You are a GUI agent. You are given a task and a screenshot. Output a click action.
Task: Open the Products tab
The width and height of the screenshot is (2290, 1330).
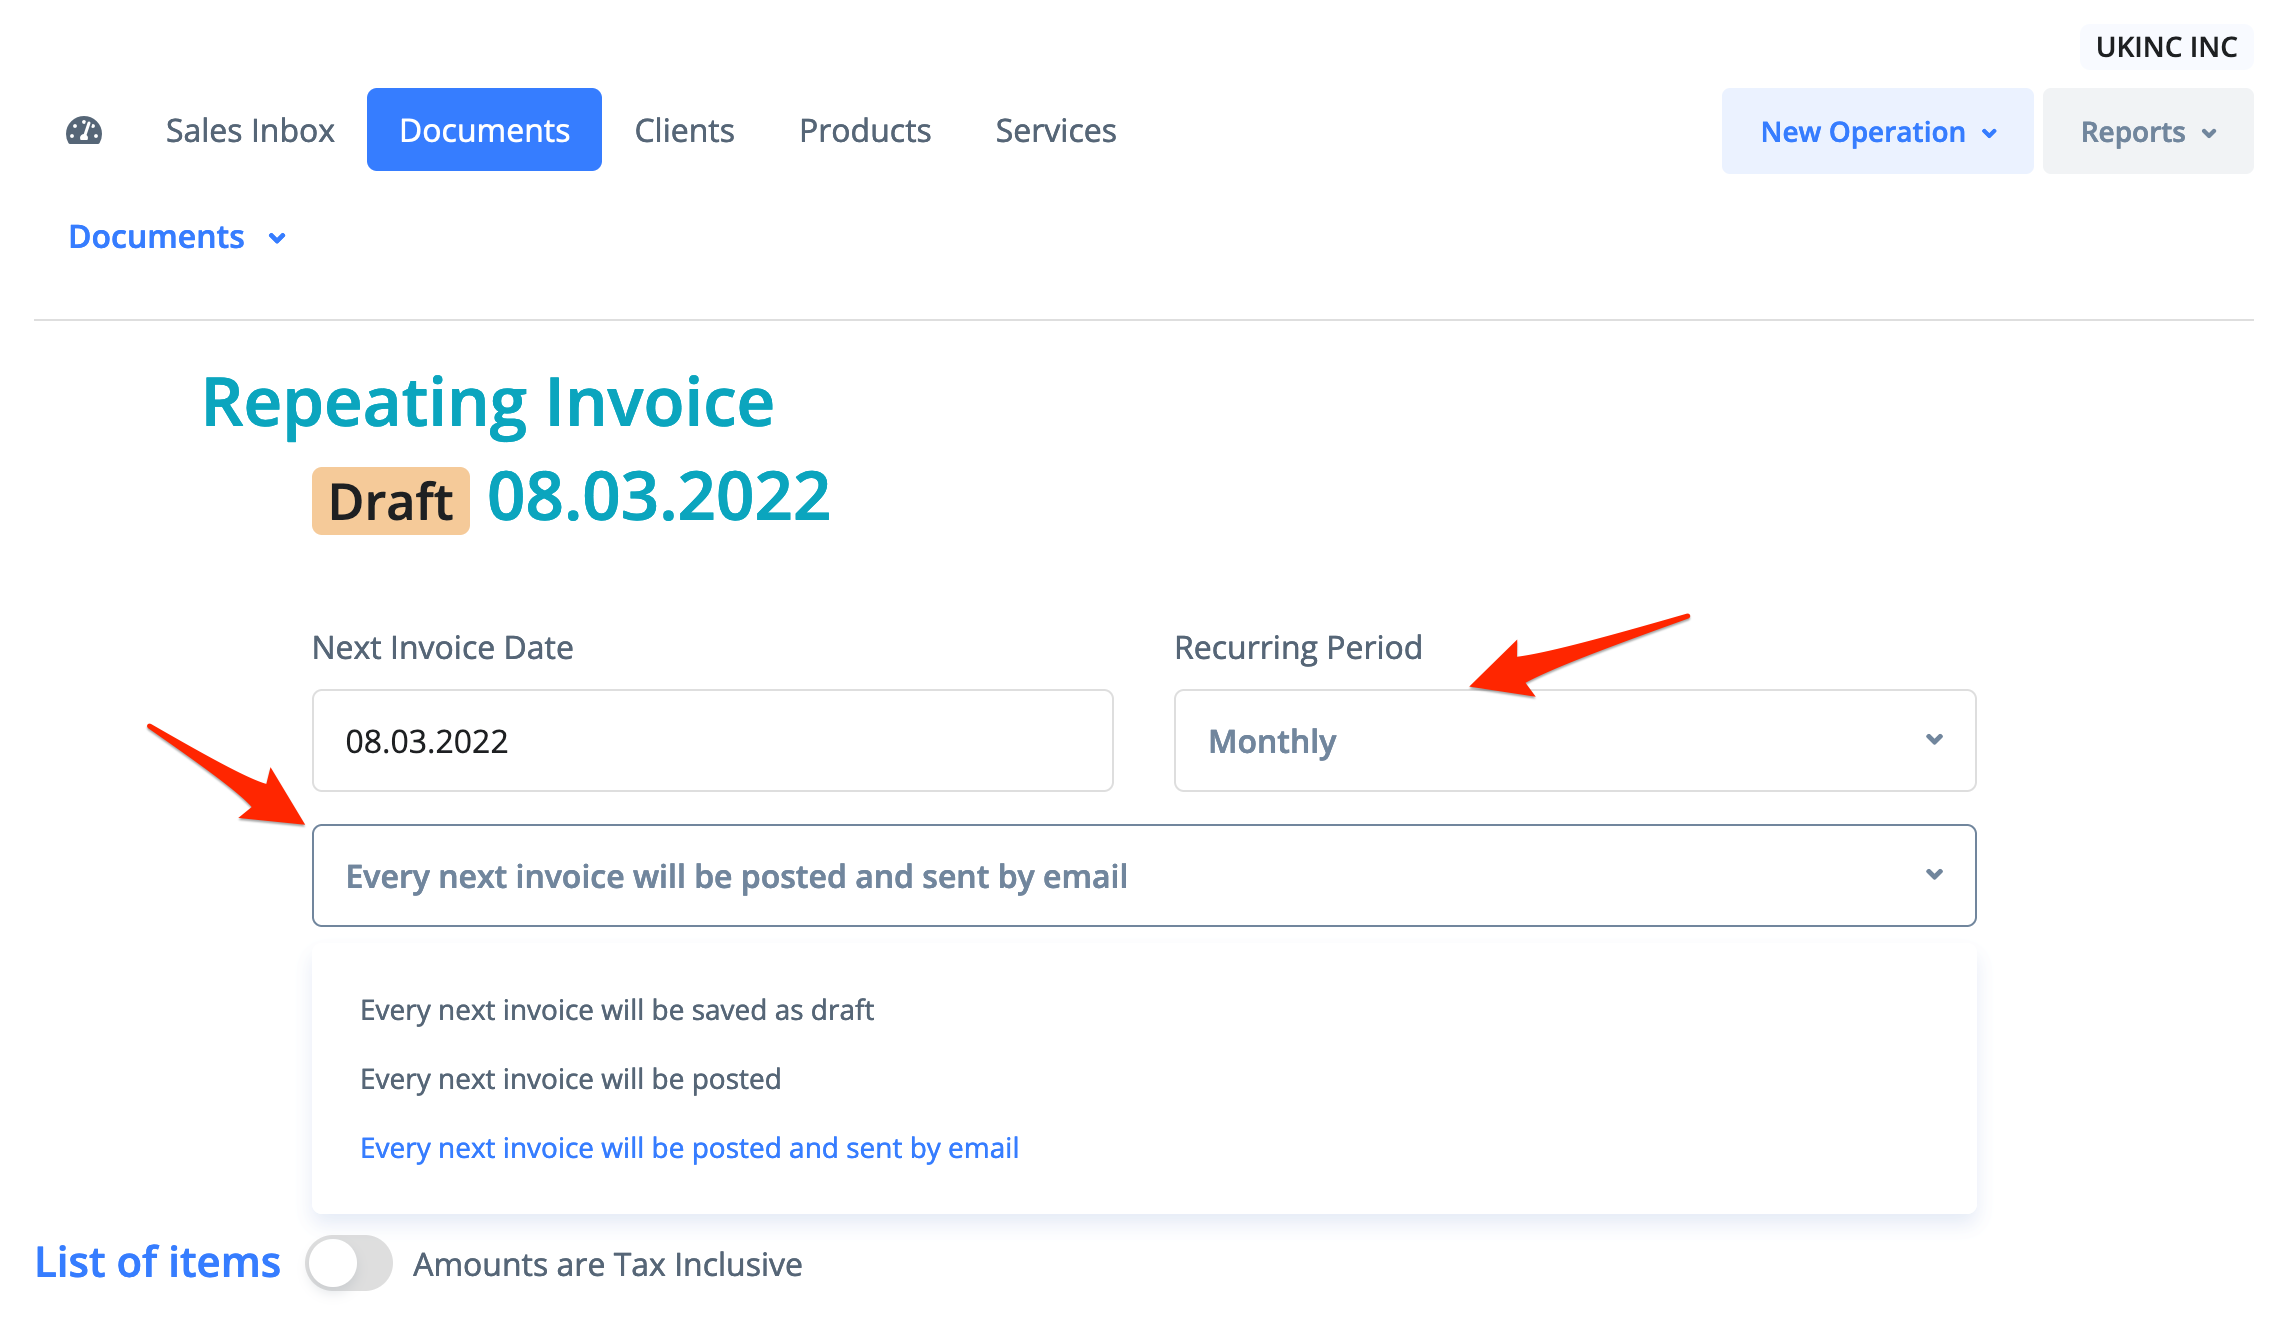[865, 131]
